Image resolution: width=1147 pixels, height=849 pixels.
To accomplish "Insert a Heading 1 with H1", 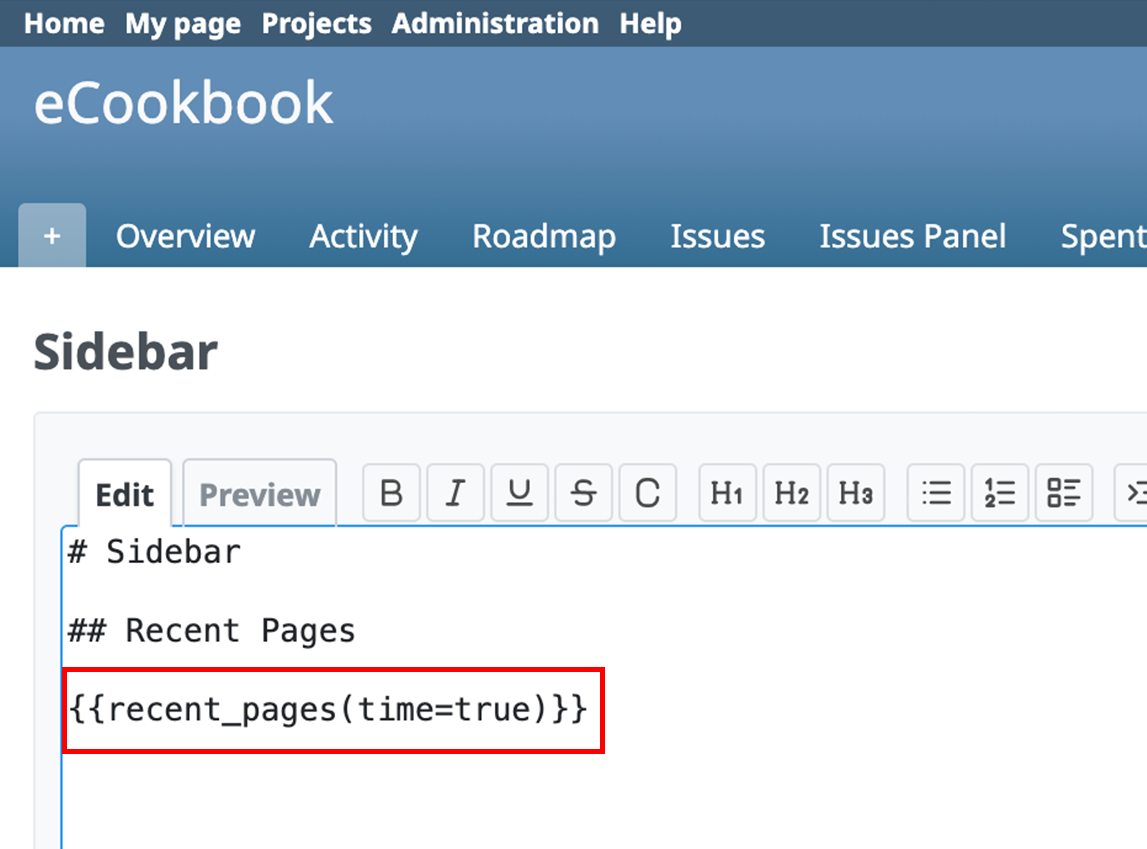I will point(727,493).
